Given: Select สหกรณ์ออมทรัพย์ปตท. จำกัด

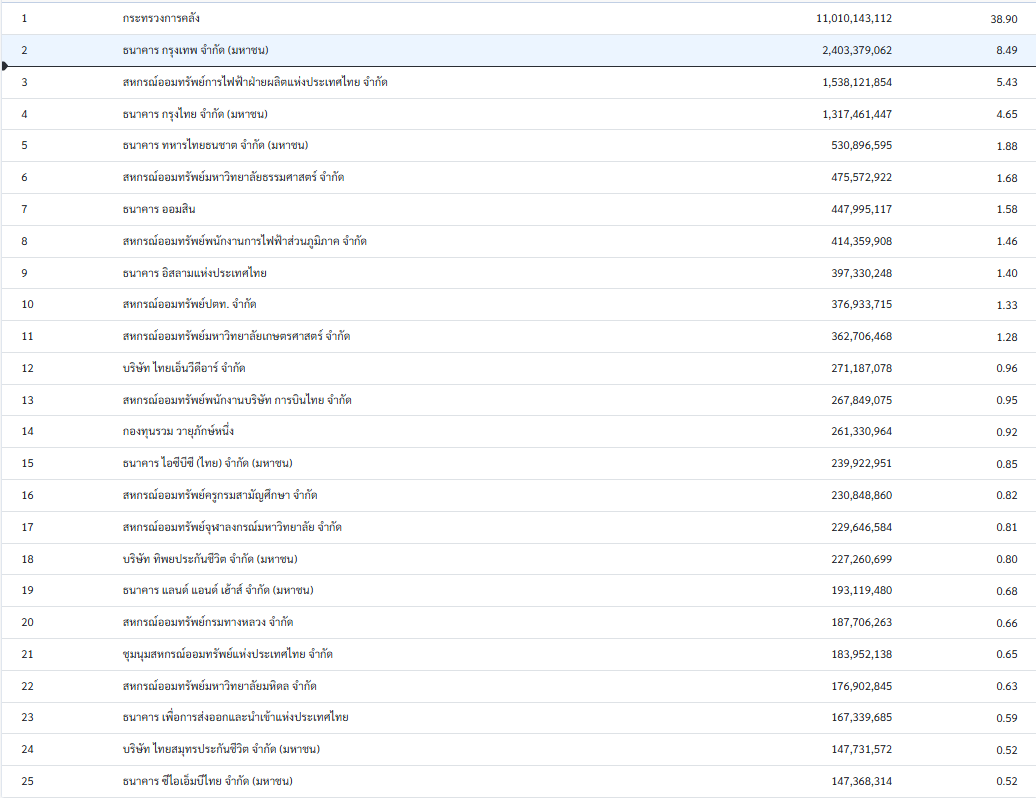Looking at the screenshot, I should click(x=190, y=304).
